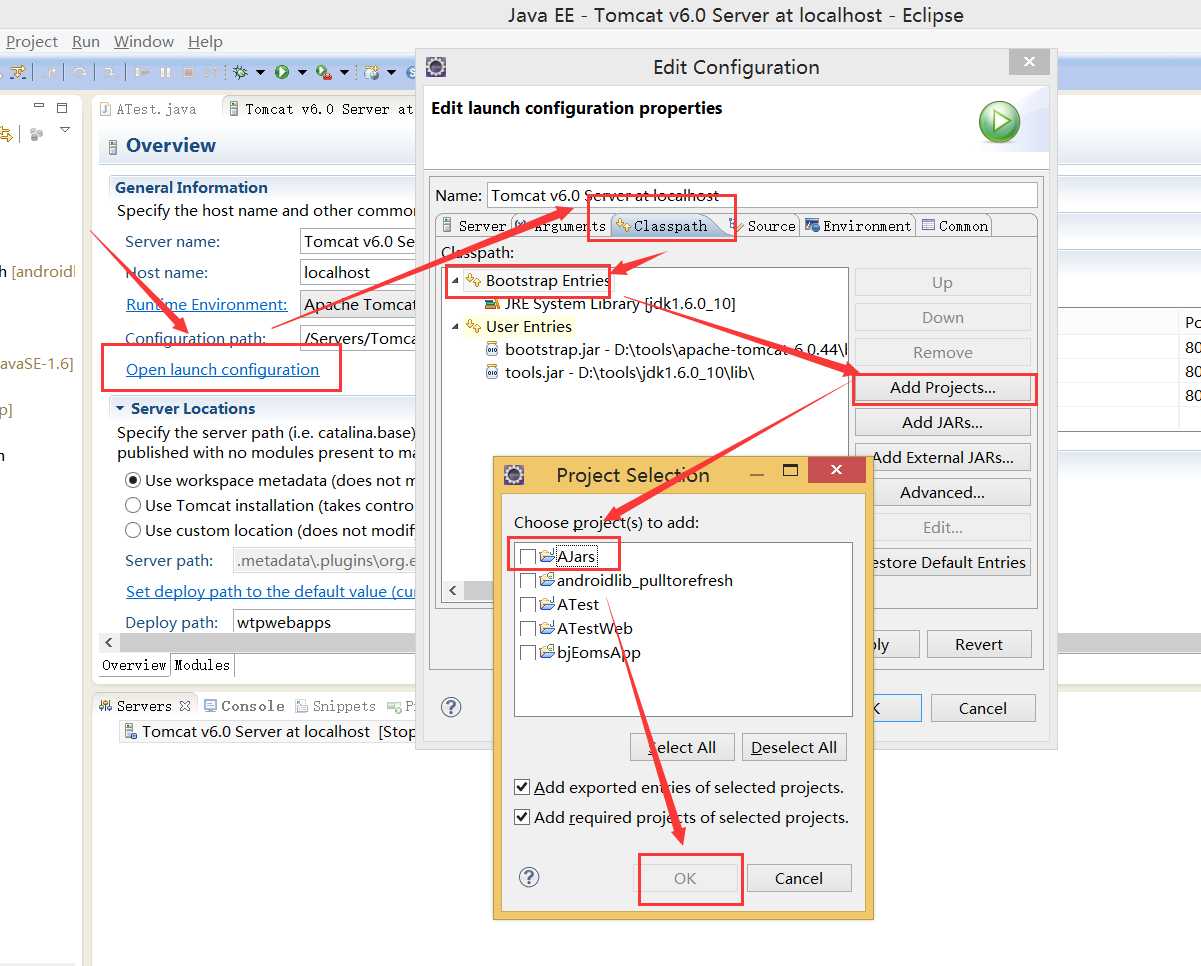The width and height of the screenshot is (1201, 966).
Task: Toggle Add exported entries of selected projects
Action: point(521,787)
